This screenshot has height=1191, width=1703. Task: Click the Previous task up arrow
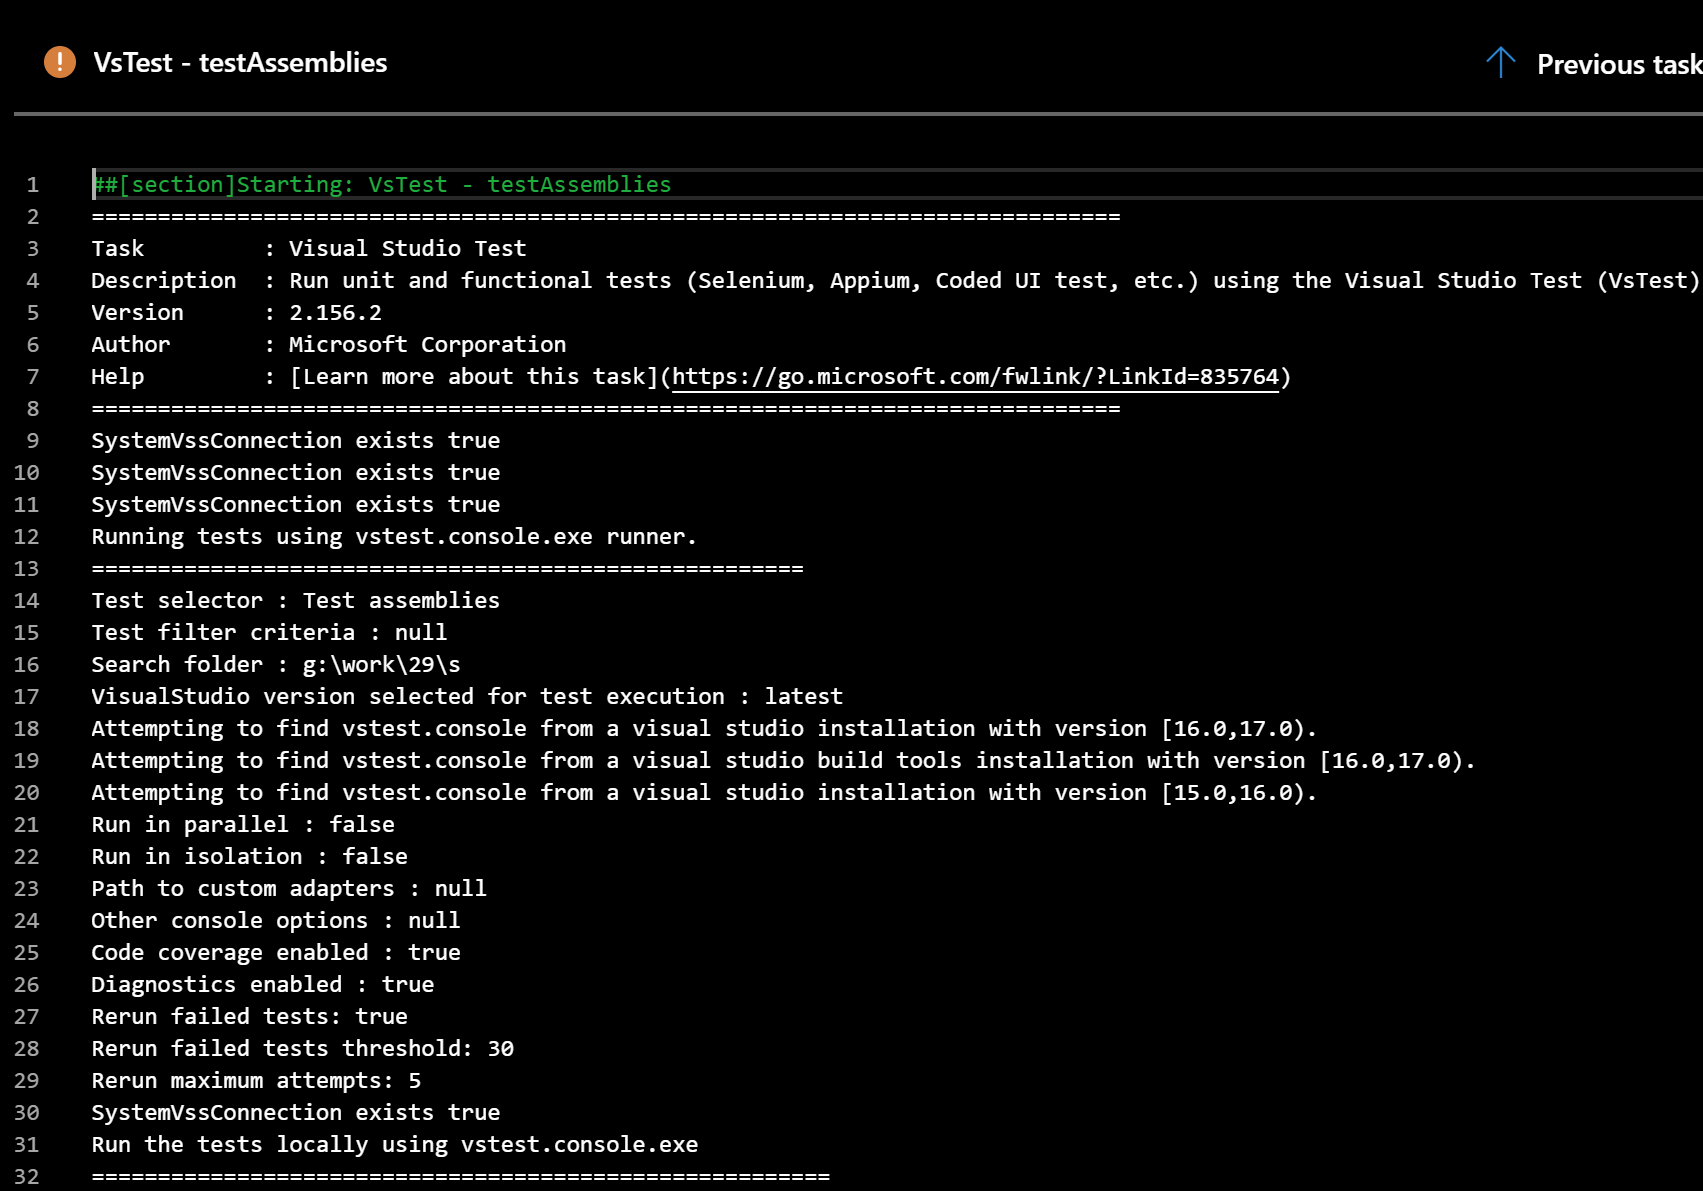click(x=1500, y=63)
